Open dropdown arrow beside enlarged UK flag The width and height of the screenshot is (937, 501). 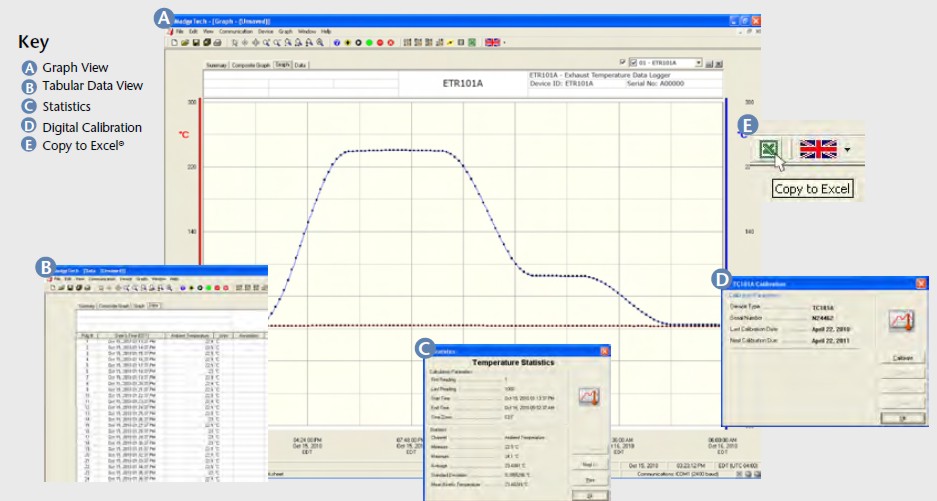click(x=847, y=149)
